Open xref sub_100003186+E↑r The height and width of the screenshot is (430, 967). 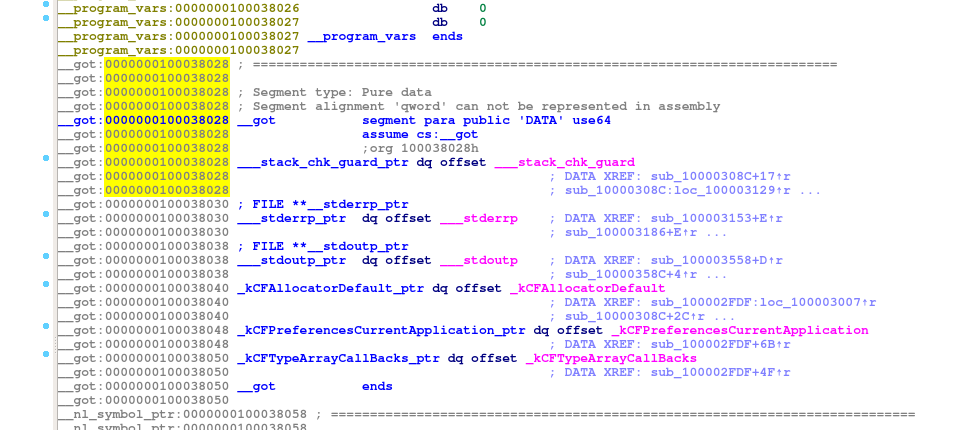pyautogui.click(x=631, y=233)
